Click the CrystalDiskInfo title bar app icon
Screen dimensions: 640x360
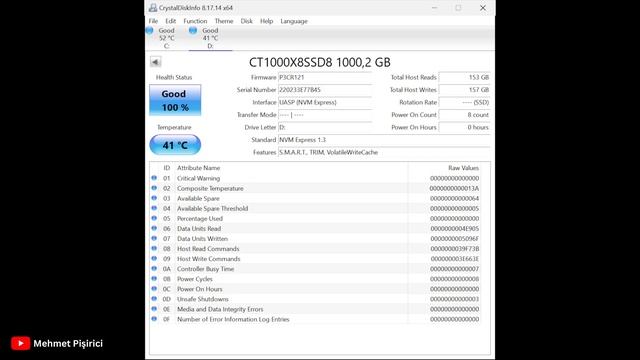pyautogui.click(x=153, y=8)
